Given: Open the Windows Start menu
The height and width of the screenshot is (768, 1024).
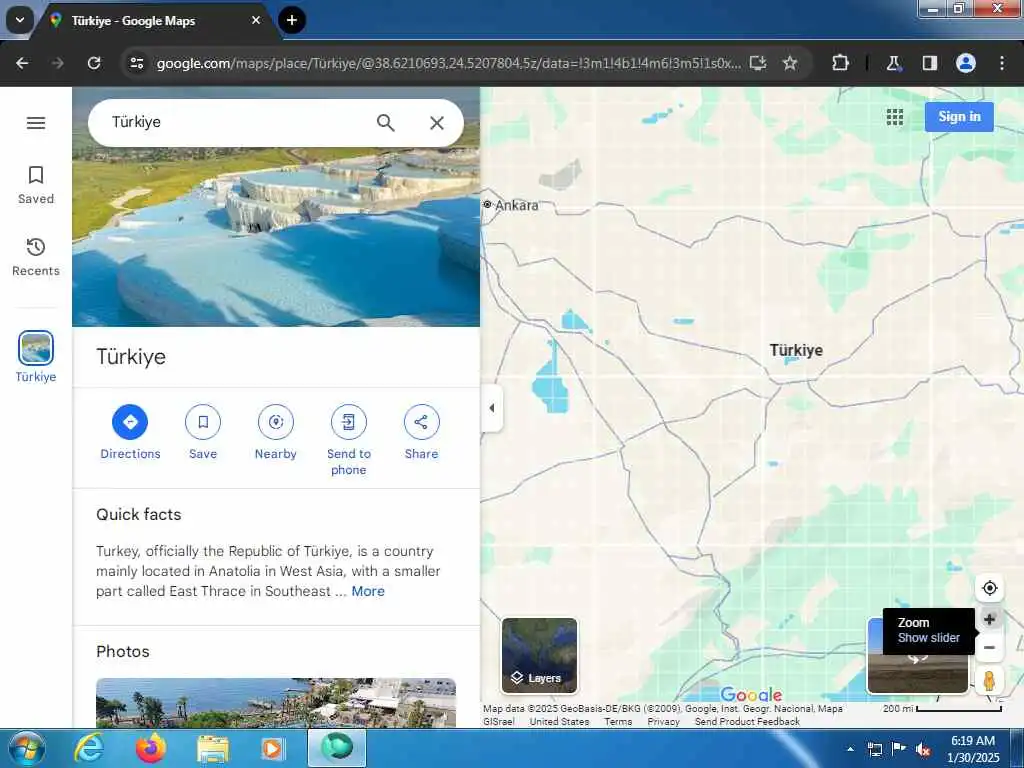Looking at the screenshot, I should [x=27, y=748].
